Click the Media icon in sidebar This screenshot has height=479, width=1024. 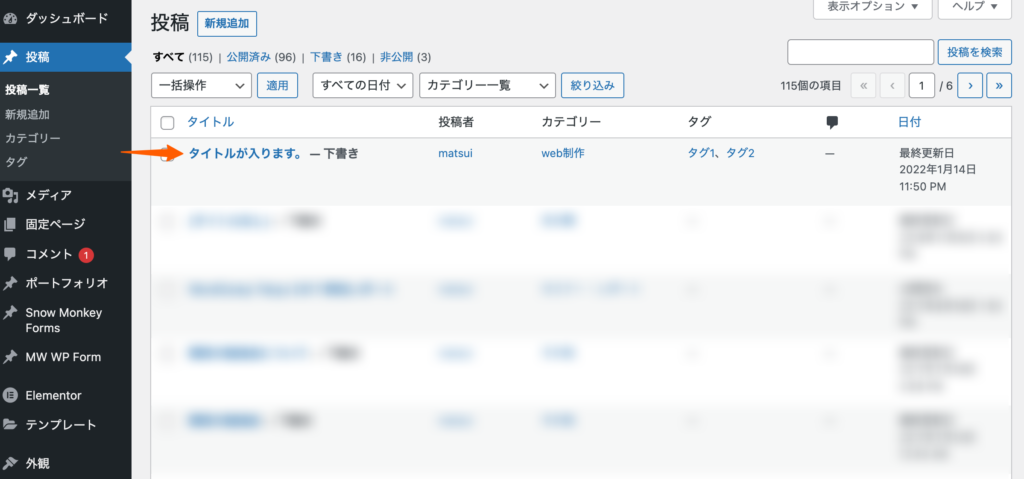[x=11, y=195]
